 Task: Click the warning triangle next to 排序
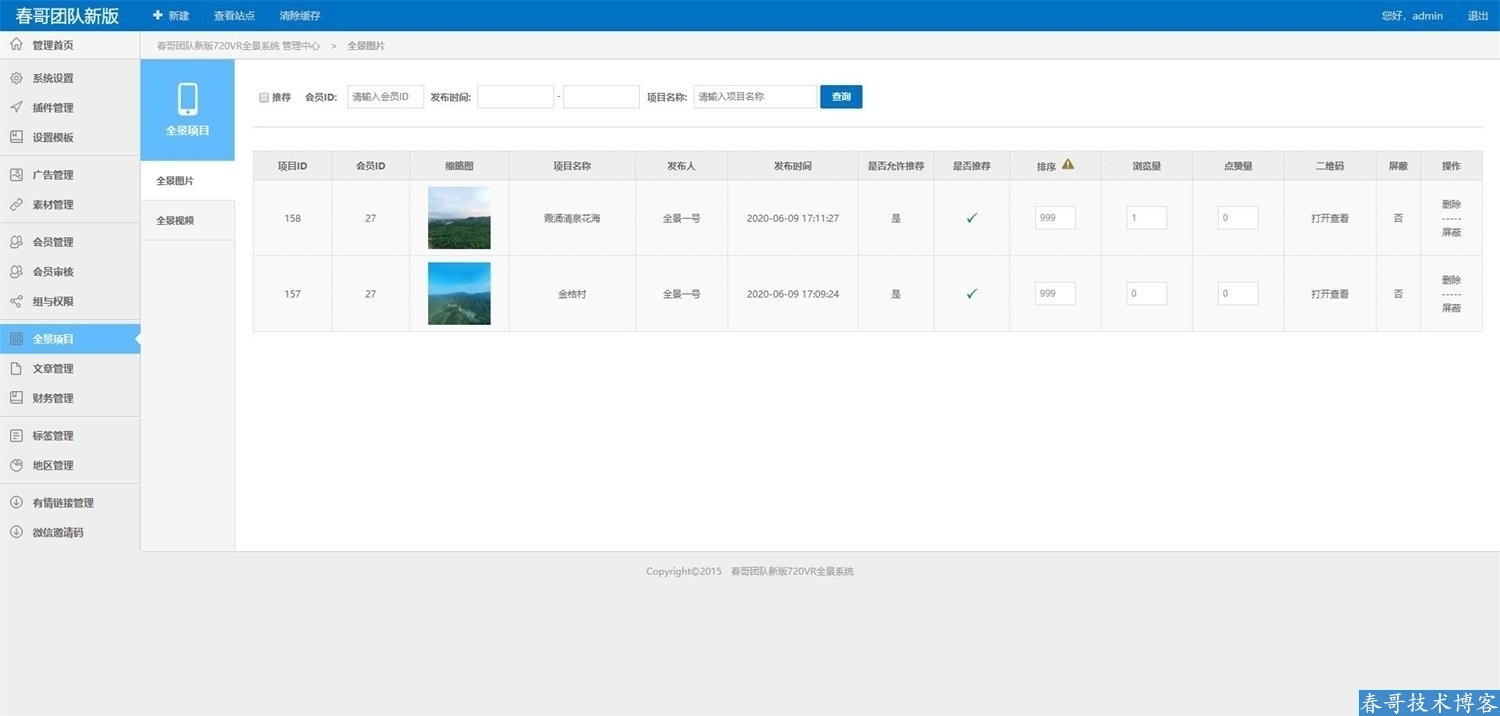click(x=1068, y=165)
